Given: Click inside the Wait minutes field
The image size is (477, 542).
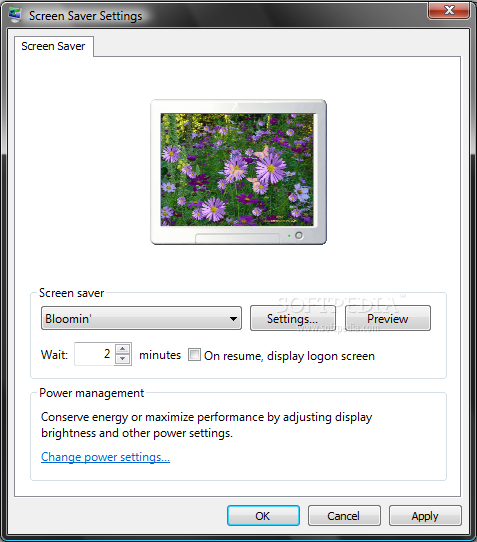Looking at the screenshot, I should click(94, 354).
